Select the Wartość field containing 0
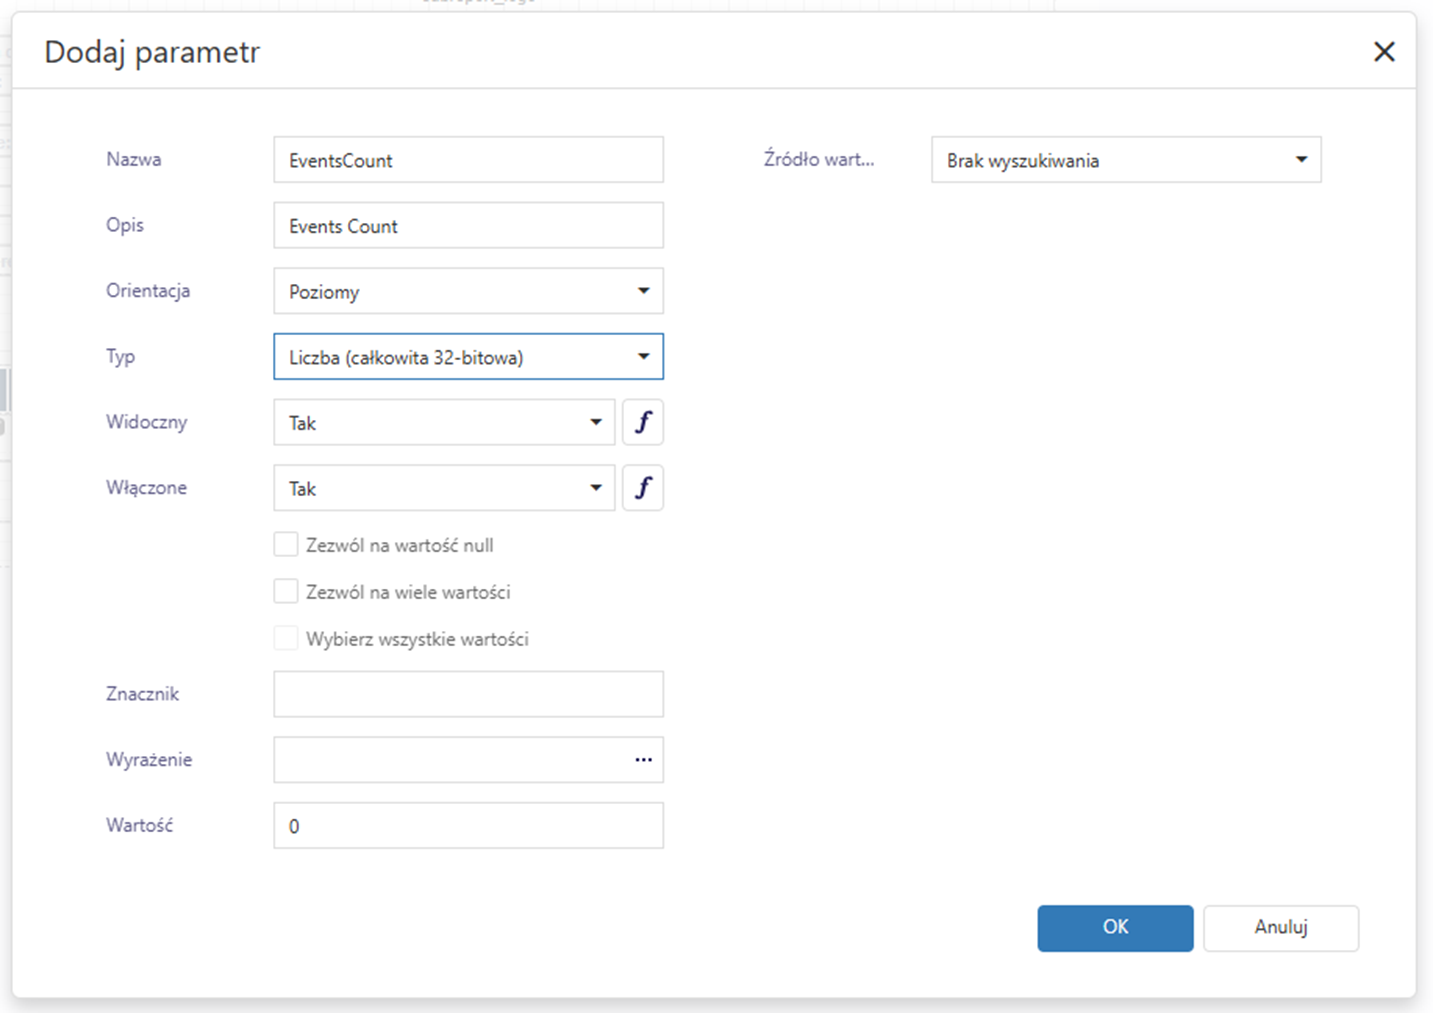1433x1013 pixels. (468, 826)
